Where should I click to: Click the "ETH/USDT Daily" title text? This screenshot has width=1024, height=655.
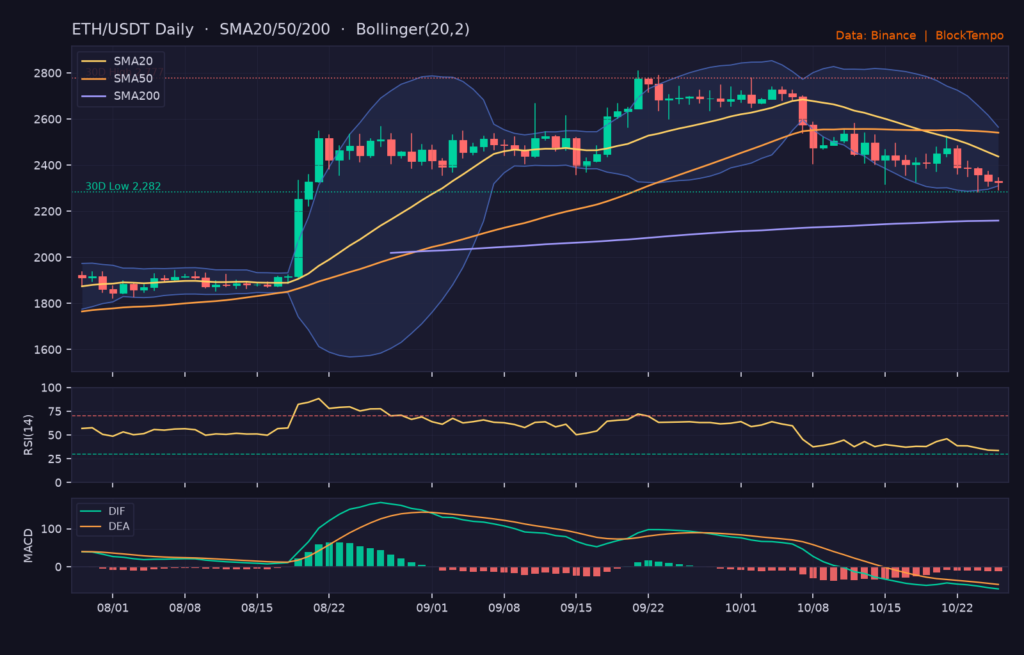[x=133, y=29]
